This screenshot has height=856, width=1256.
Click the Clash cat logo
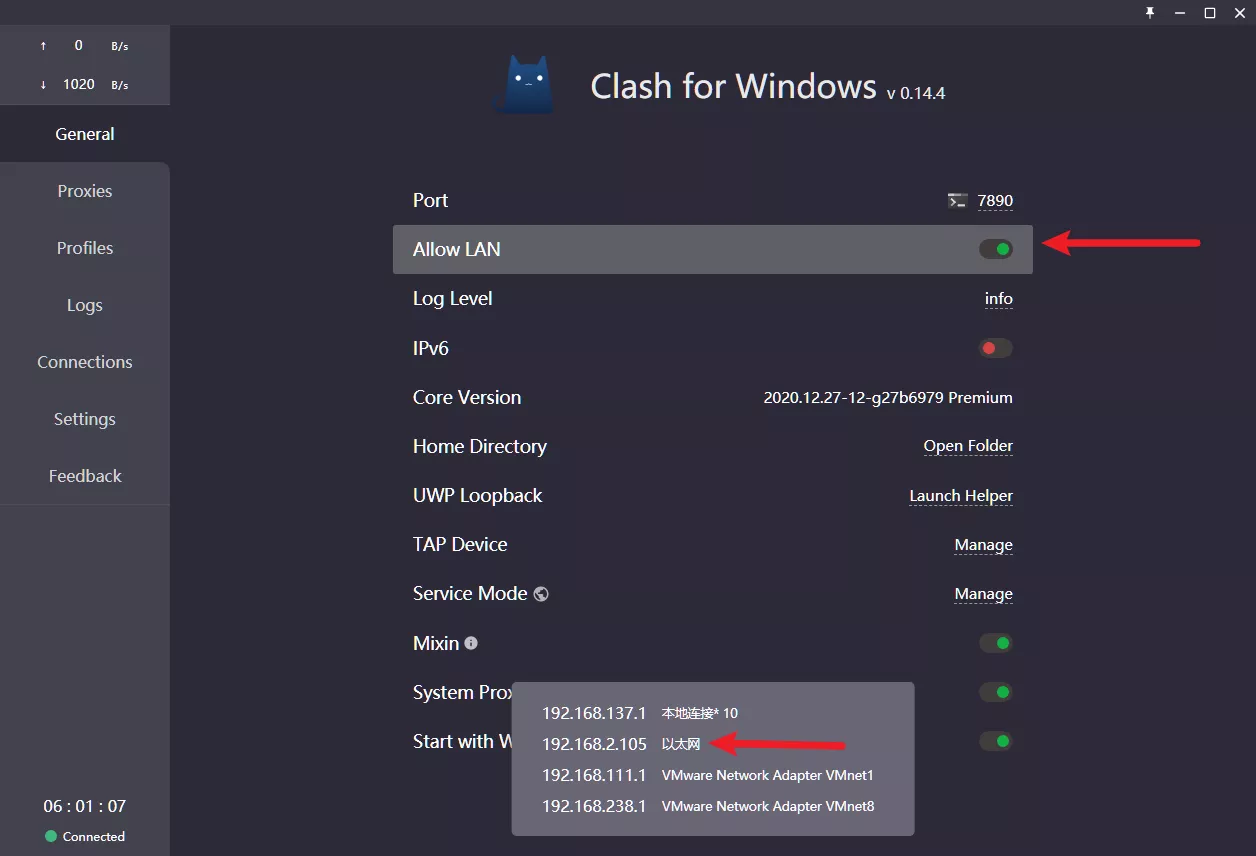[523, 83]
